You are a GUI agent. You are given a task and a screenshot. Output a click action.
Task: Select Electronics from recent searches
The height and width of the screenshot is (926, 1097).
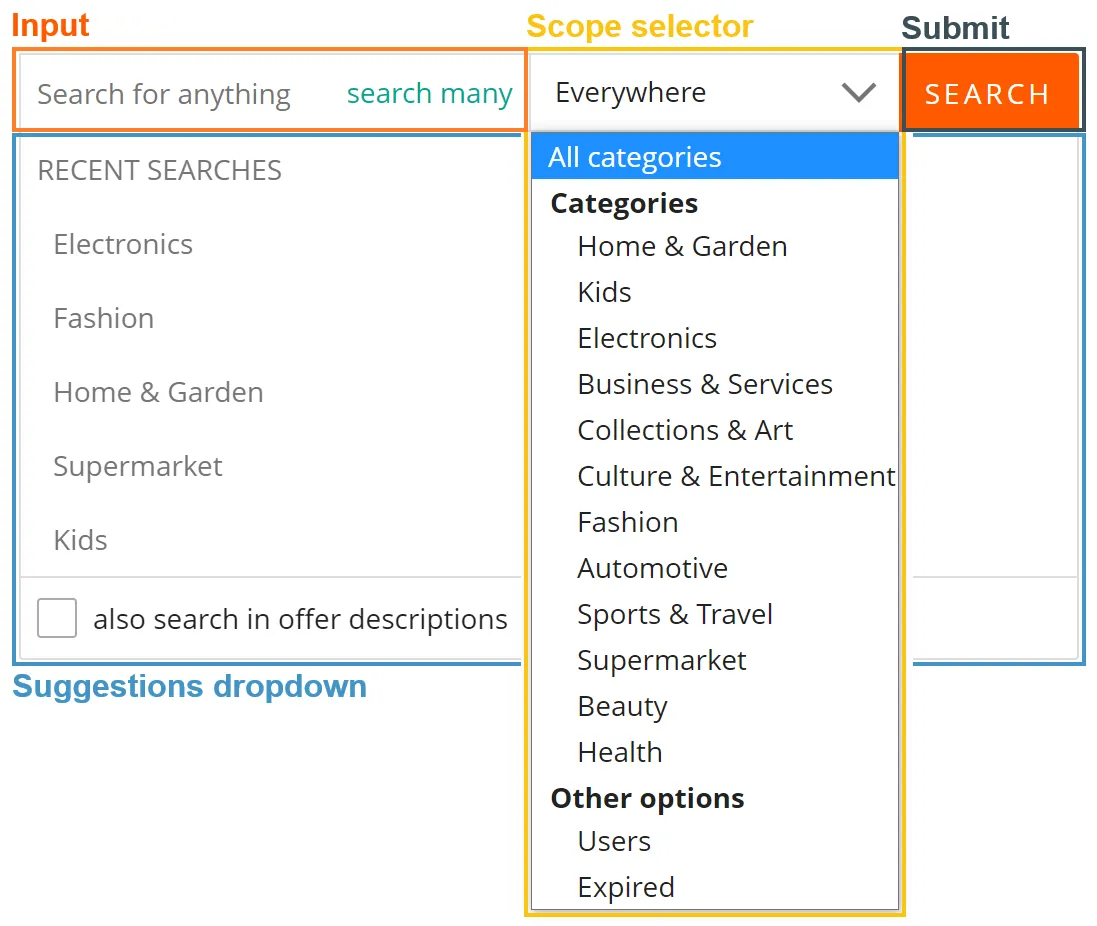pyautogui.click(x=123, y=244)
